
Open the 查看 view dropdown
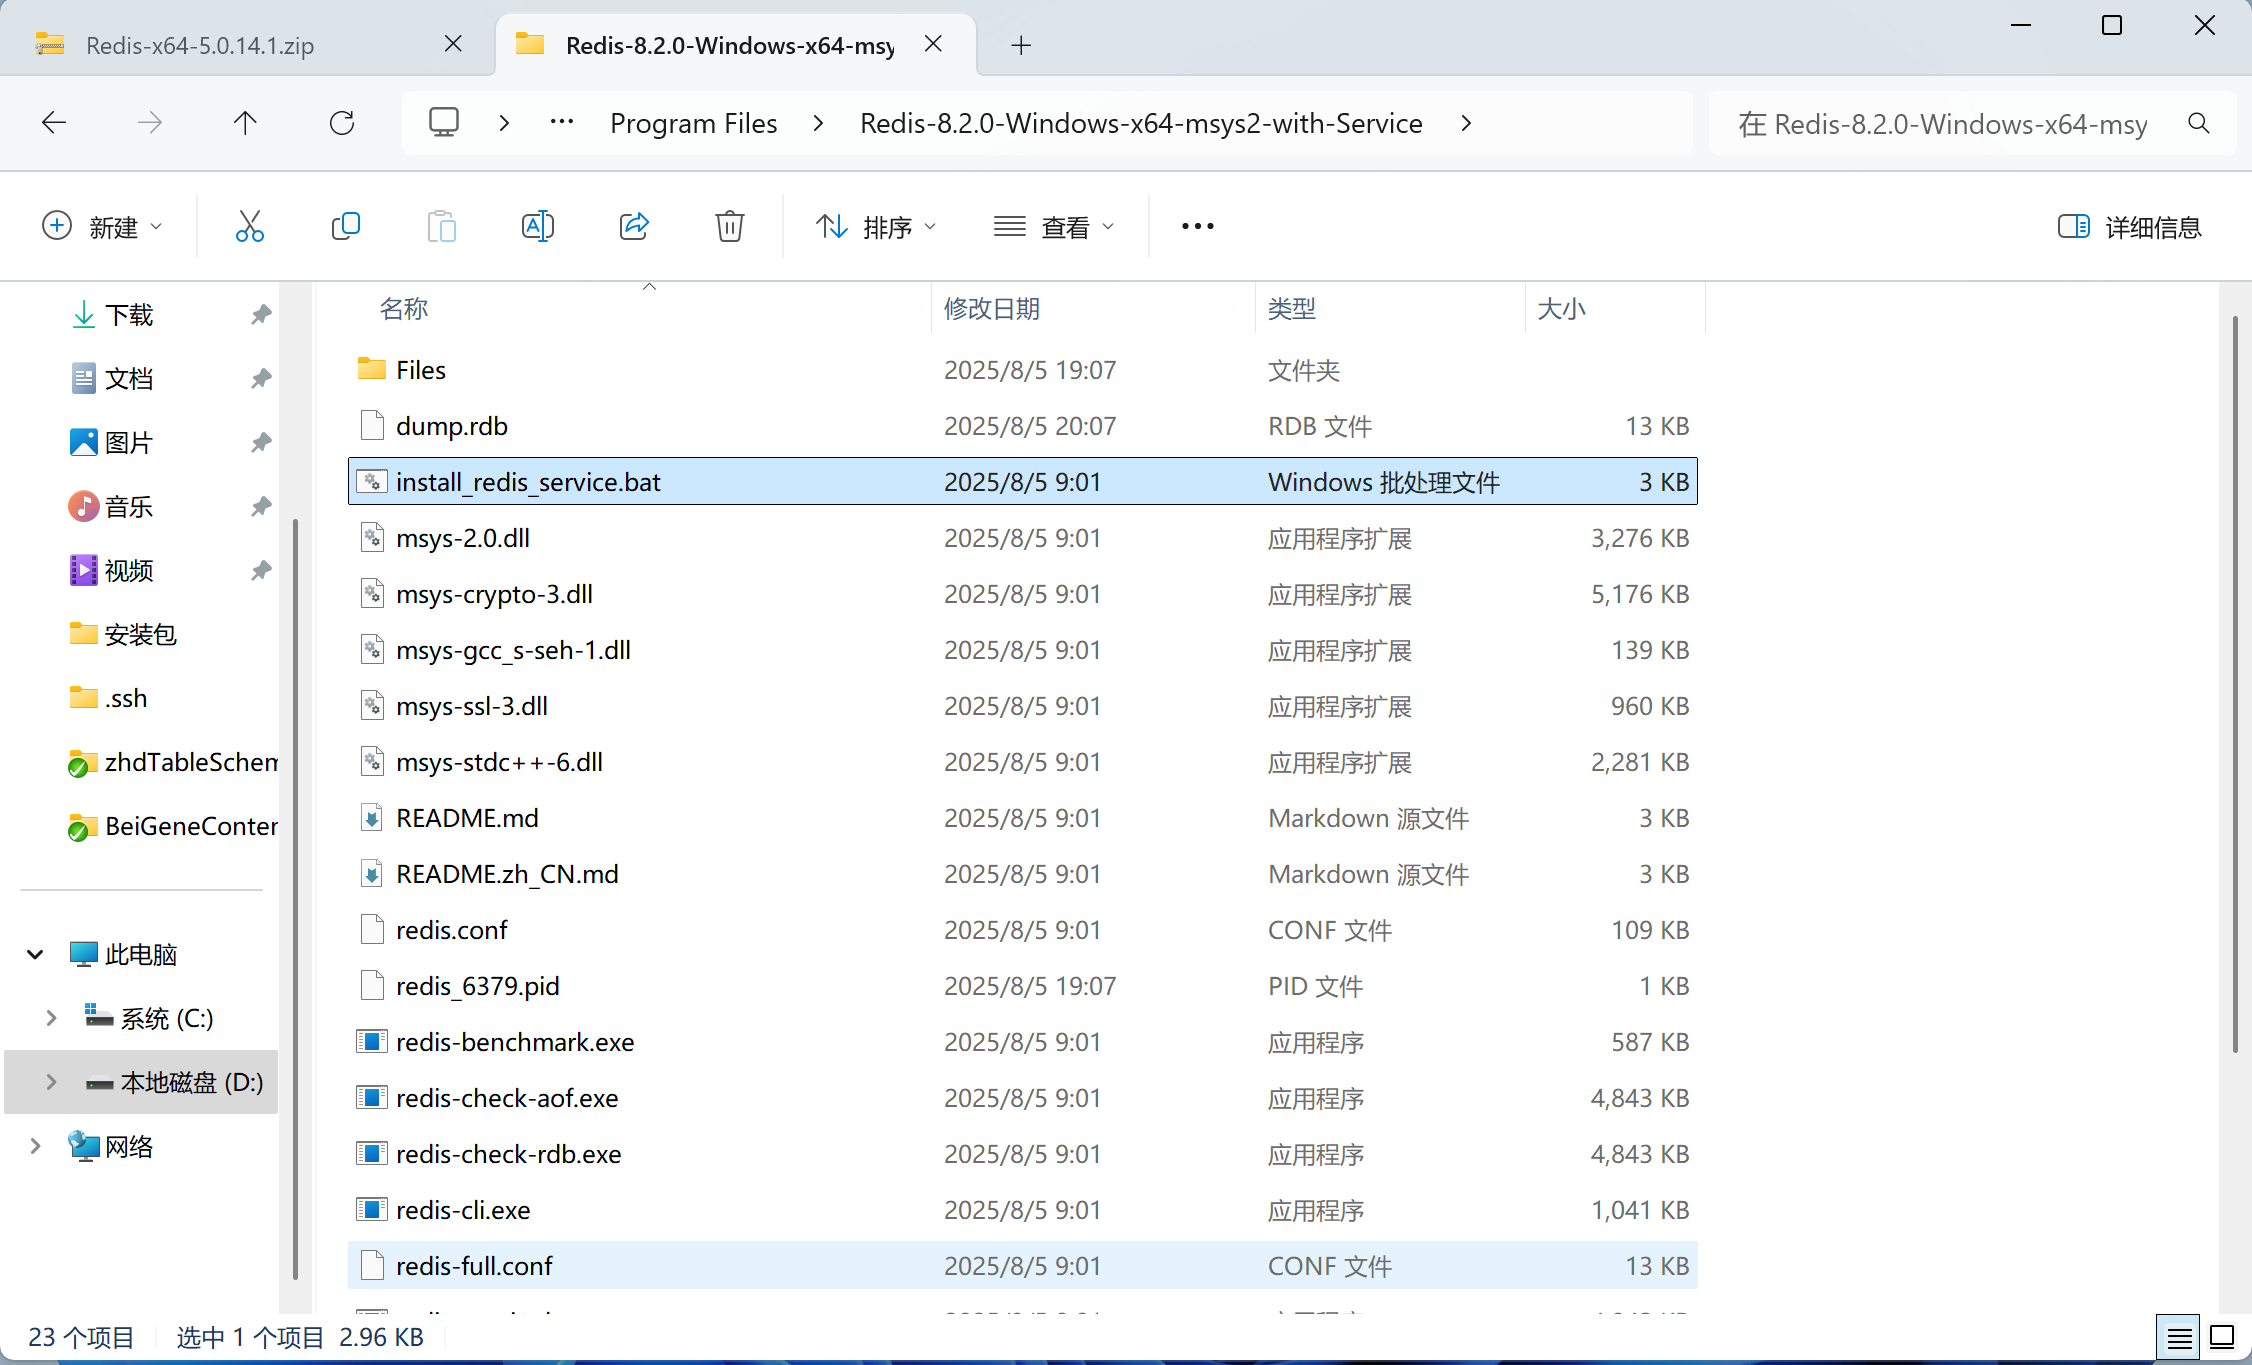[x=1054, y=227]
